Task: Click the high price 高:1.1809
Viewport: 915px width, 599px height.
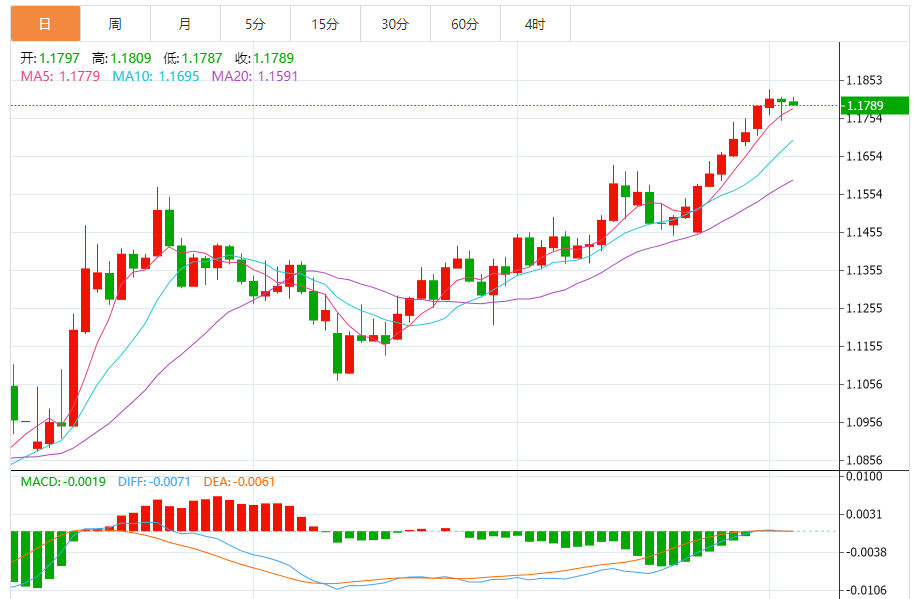Action: click(x=121, y=58)
